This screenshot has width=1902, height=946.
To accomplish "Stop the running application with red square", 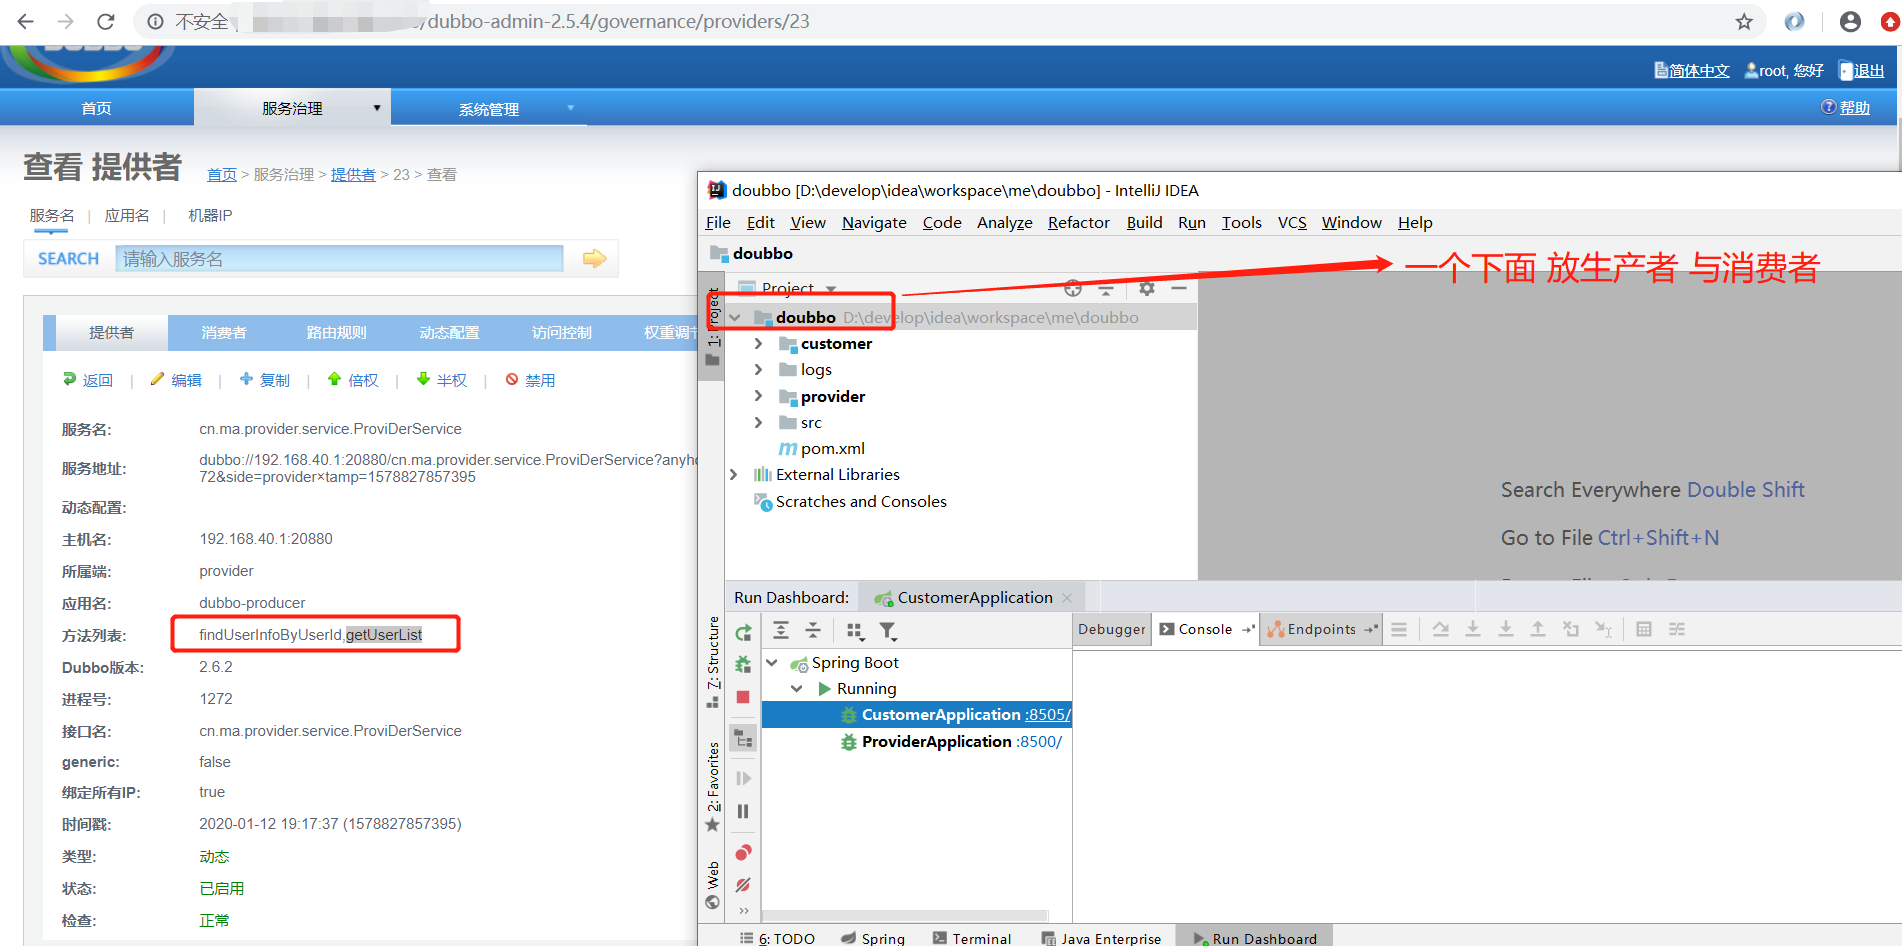I will coord(743,697).
